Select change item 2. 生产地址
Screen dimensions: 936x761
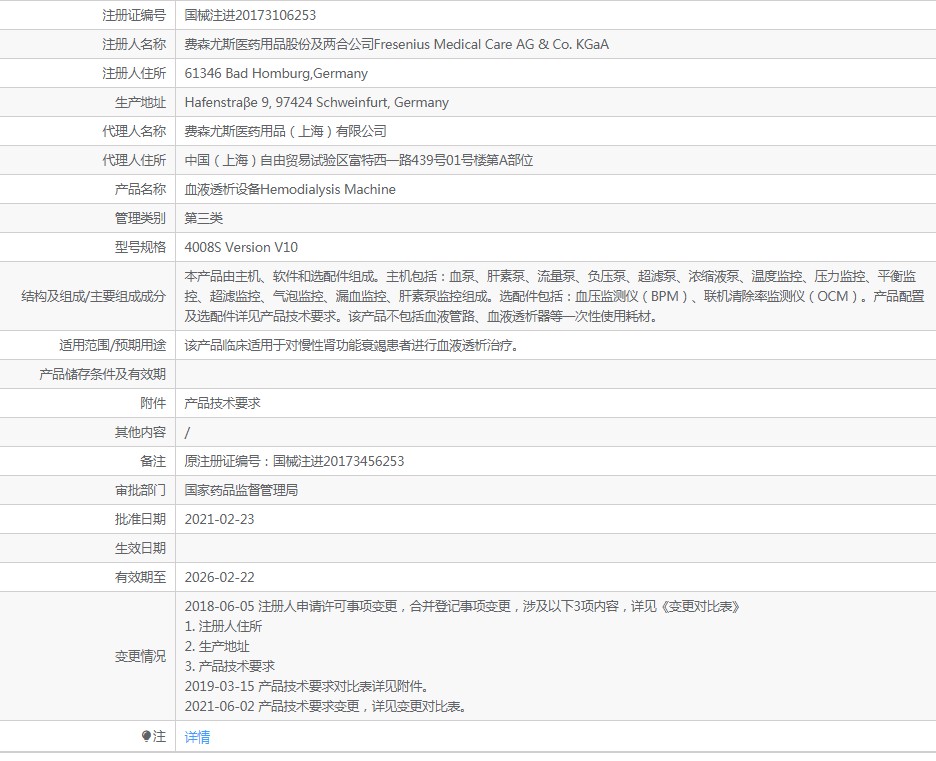point(217,646)
